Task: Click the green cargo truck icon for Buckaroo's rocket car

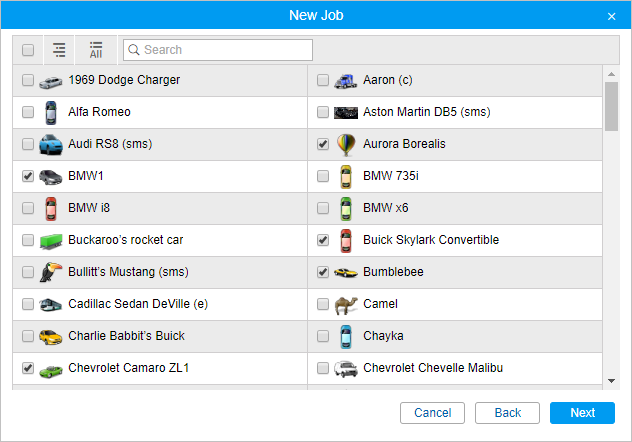Action: click(51, 240)
